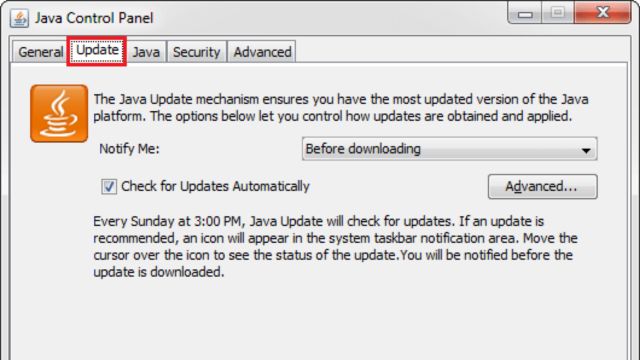Click the Advanced... button
This screenshot has width=640, height=360.
(x=542, y=187)
